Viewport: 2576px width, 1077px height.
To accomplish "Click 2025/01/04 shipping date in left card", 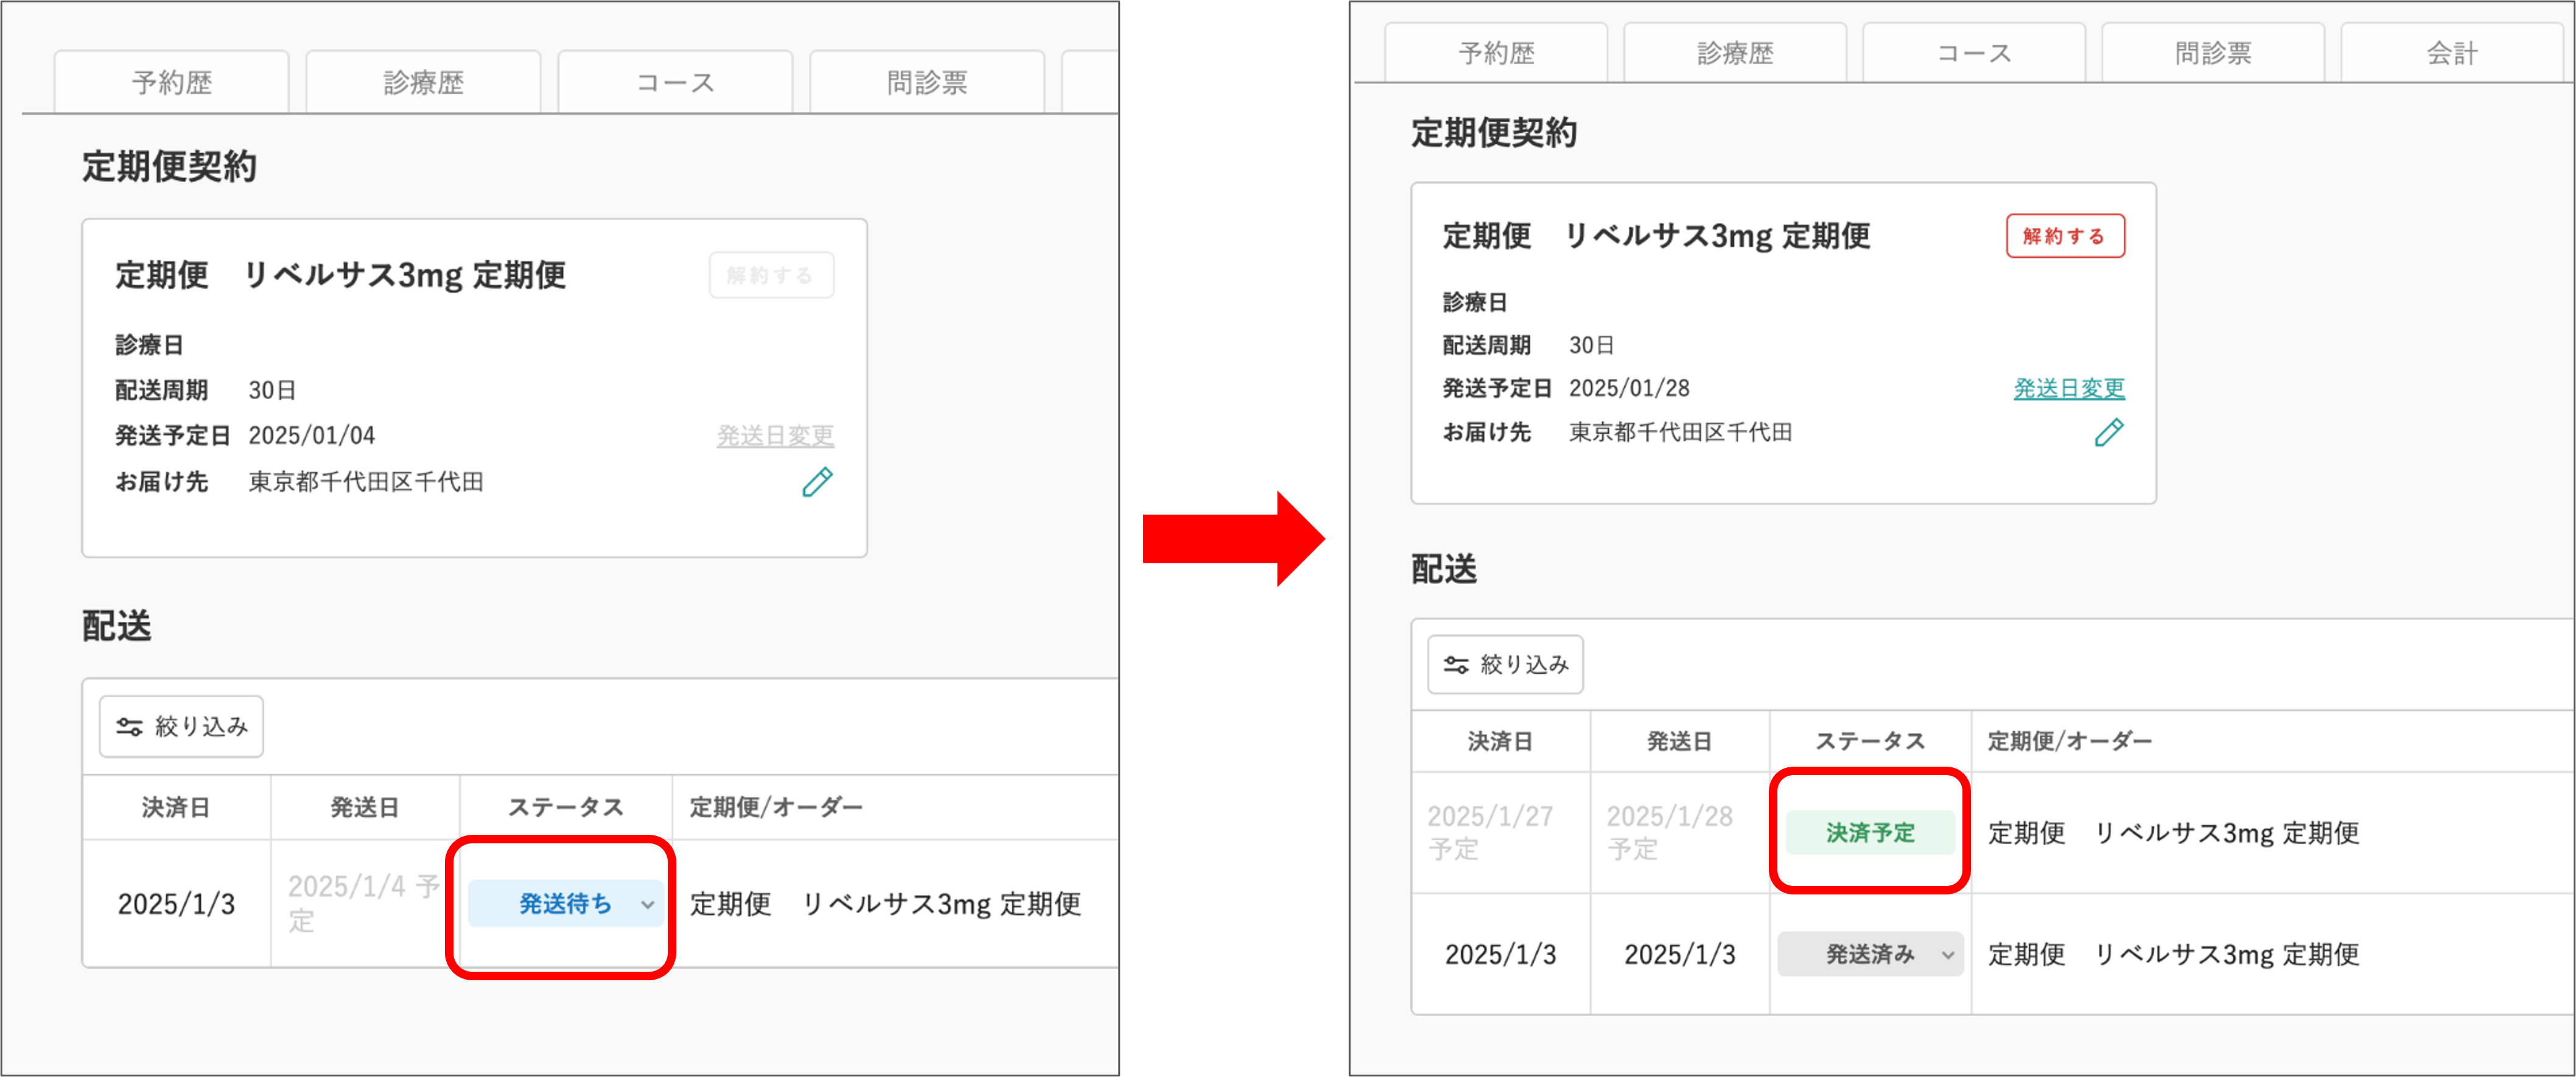I will coord(312,436).
